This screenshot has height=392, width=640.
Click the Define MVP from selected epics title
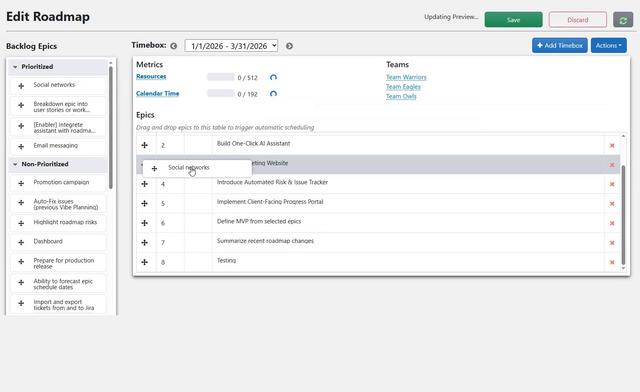coord(259,221)
